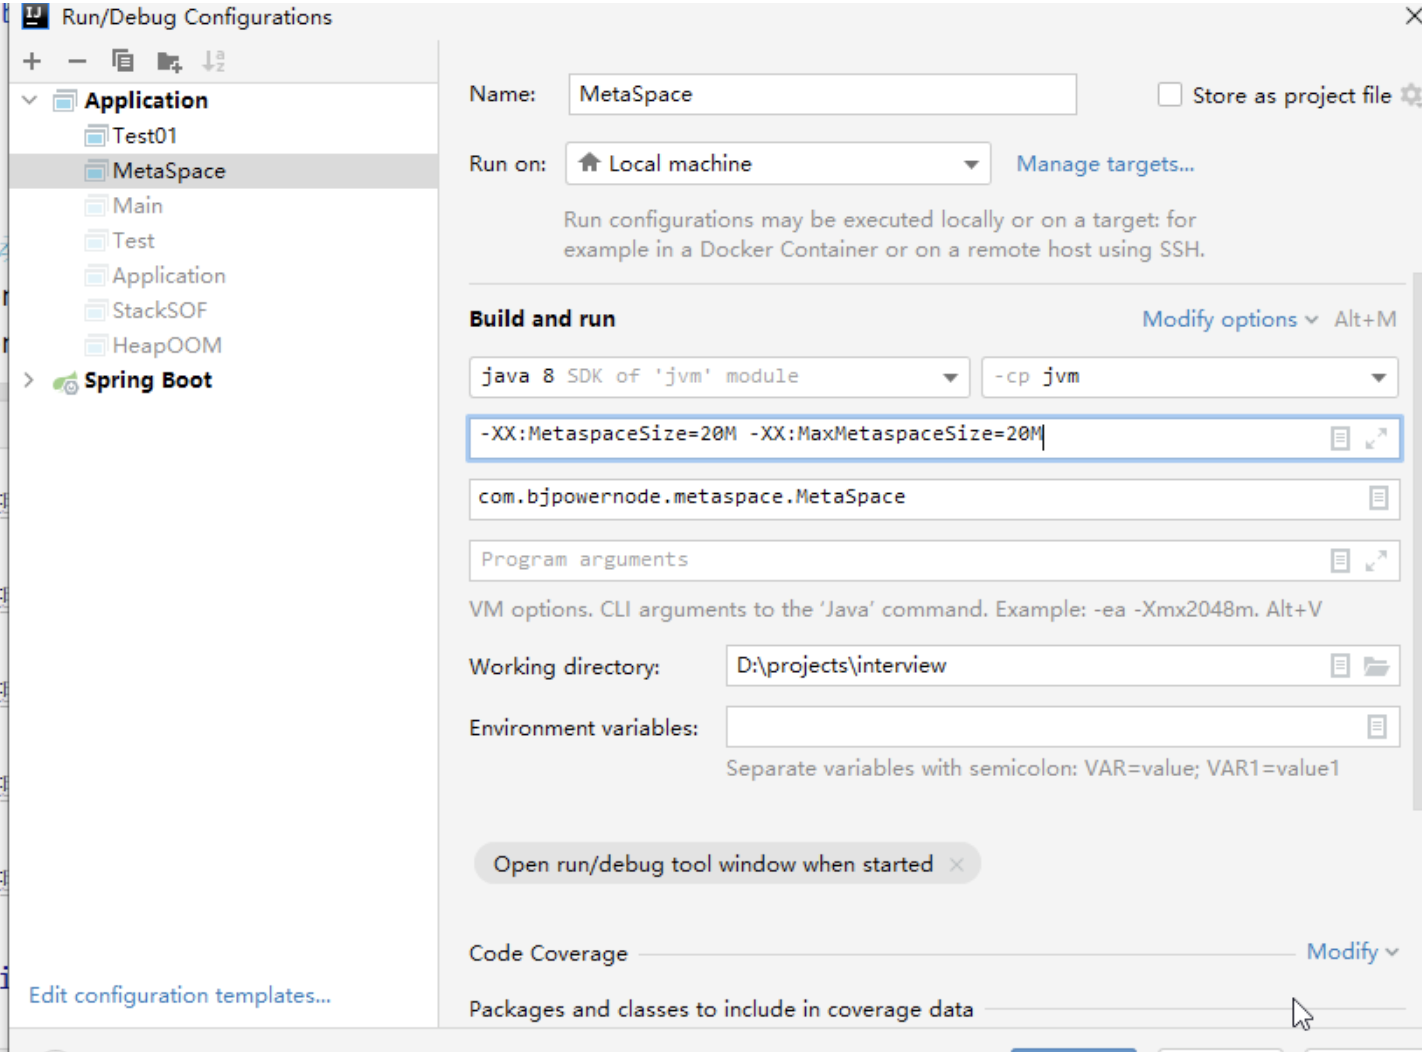This screenshot has width=1422, height=1052.
Task: Collapse the Application tree node
Action: [30, 100]
